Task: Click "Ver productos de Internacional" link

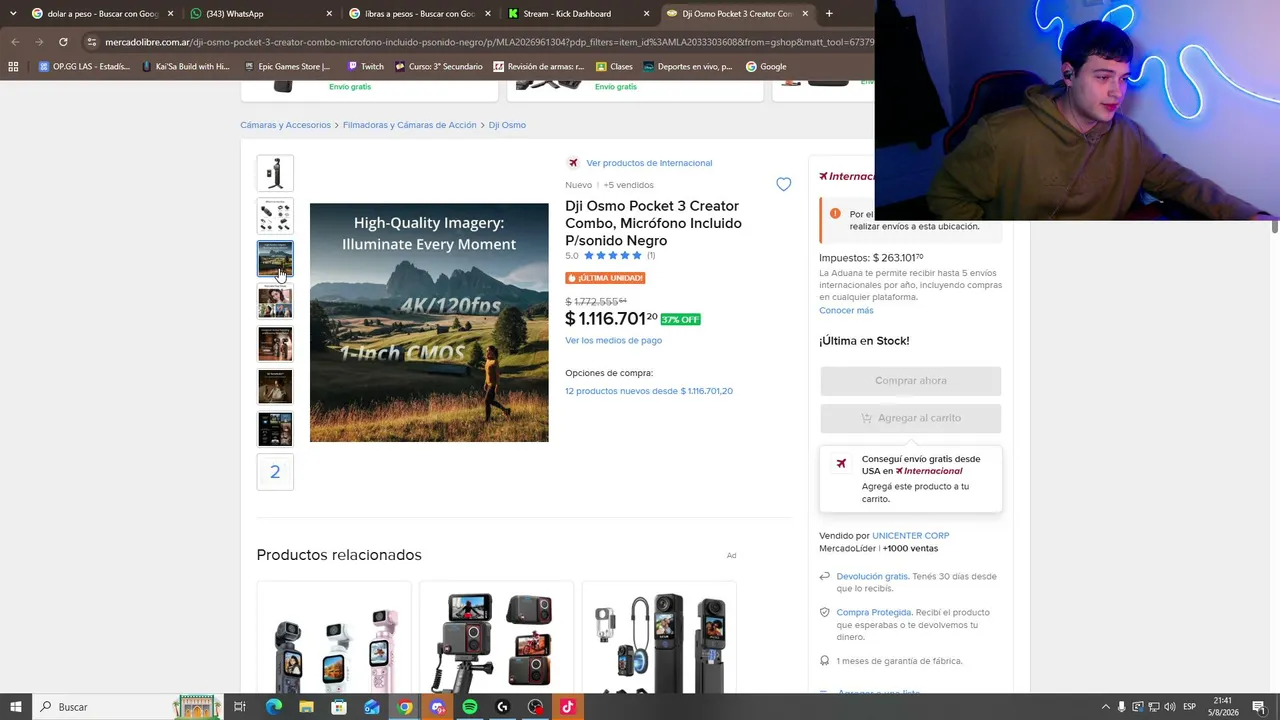Action: tap(649, 163)
